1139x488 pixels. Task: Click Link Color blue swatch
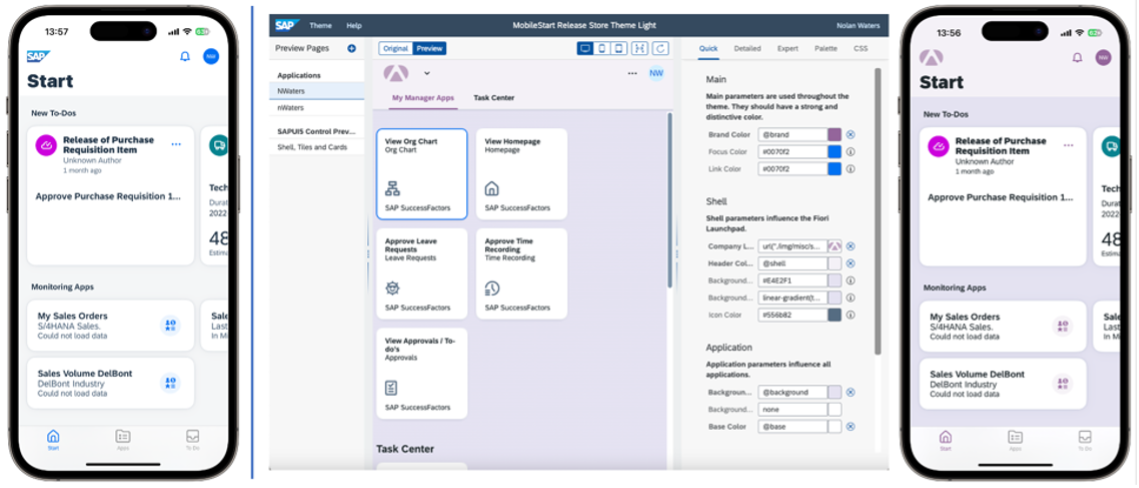[835, 168]
